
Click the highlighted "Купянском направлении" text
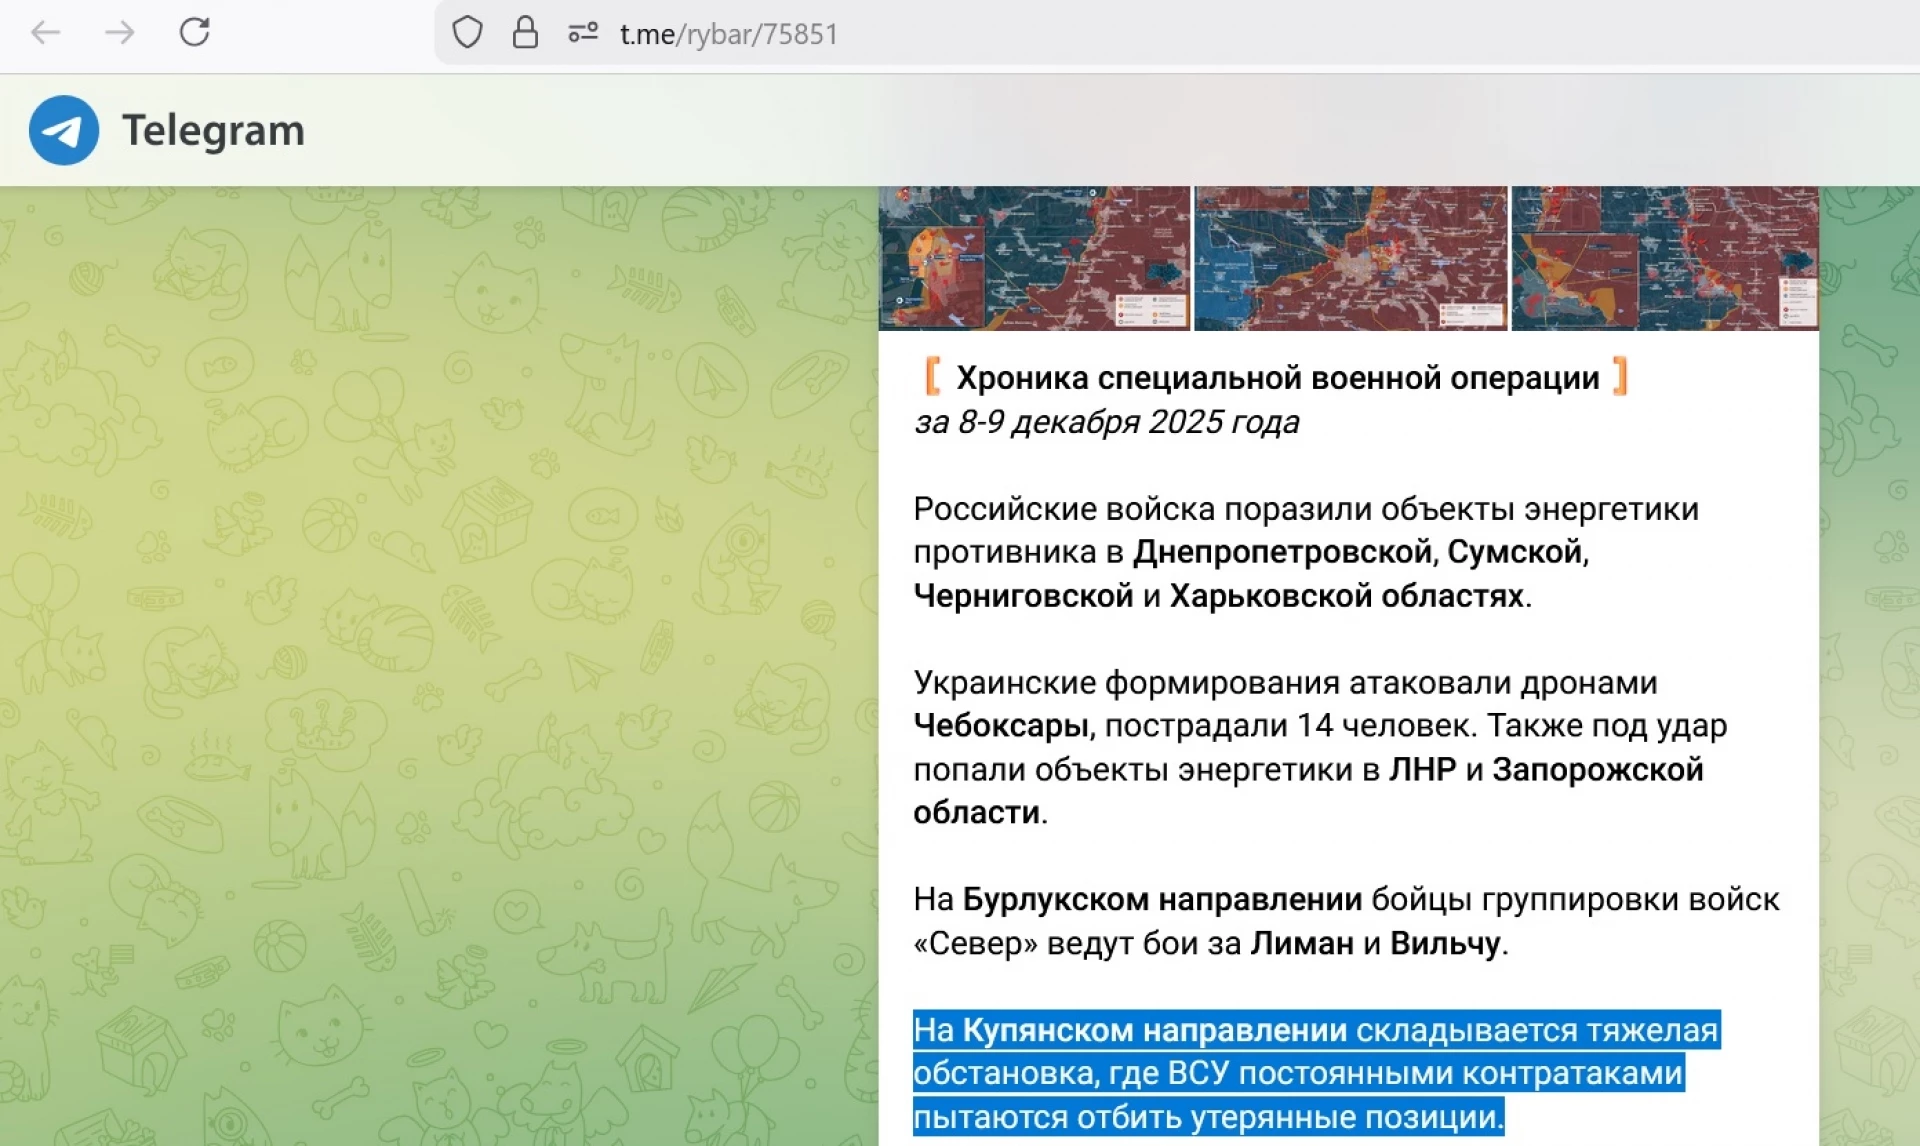click(1154, 1030)
